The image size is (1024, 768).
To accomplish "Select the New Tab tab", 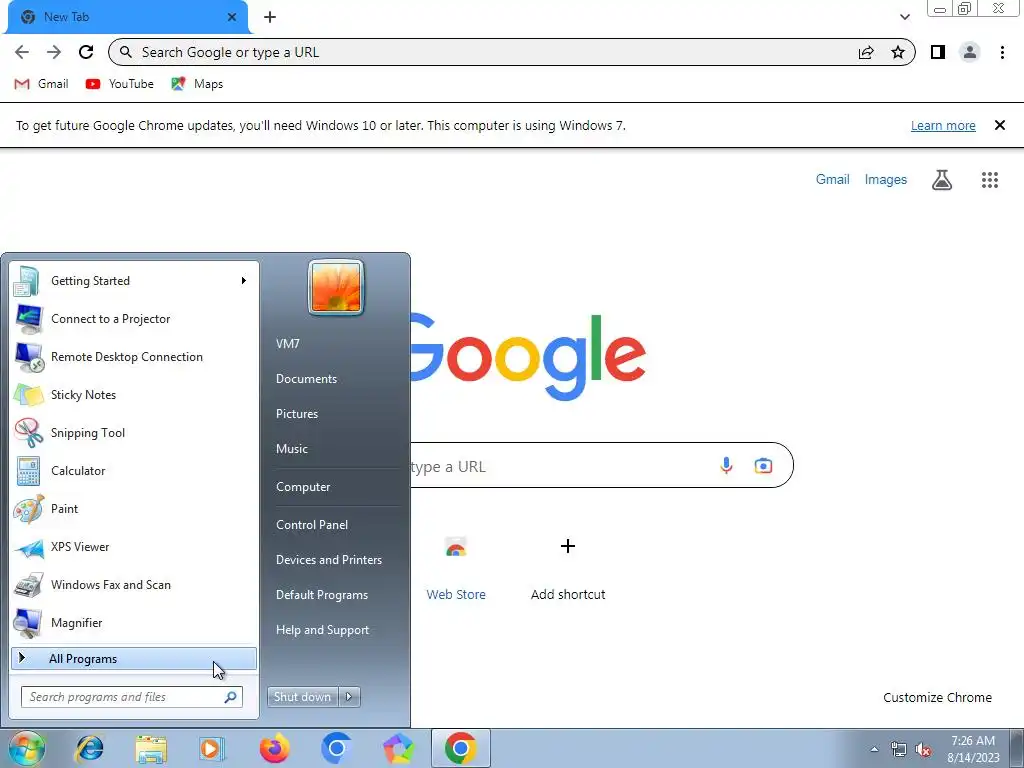I will 128,17.
